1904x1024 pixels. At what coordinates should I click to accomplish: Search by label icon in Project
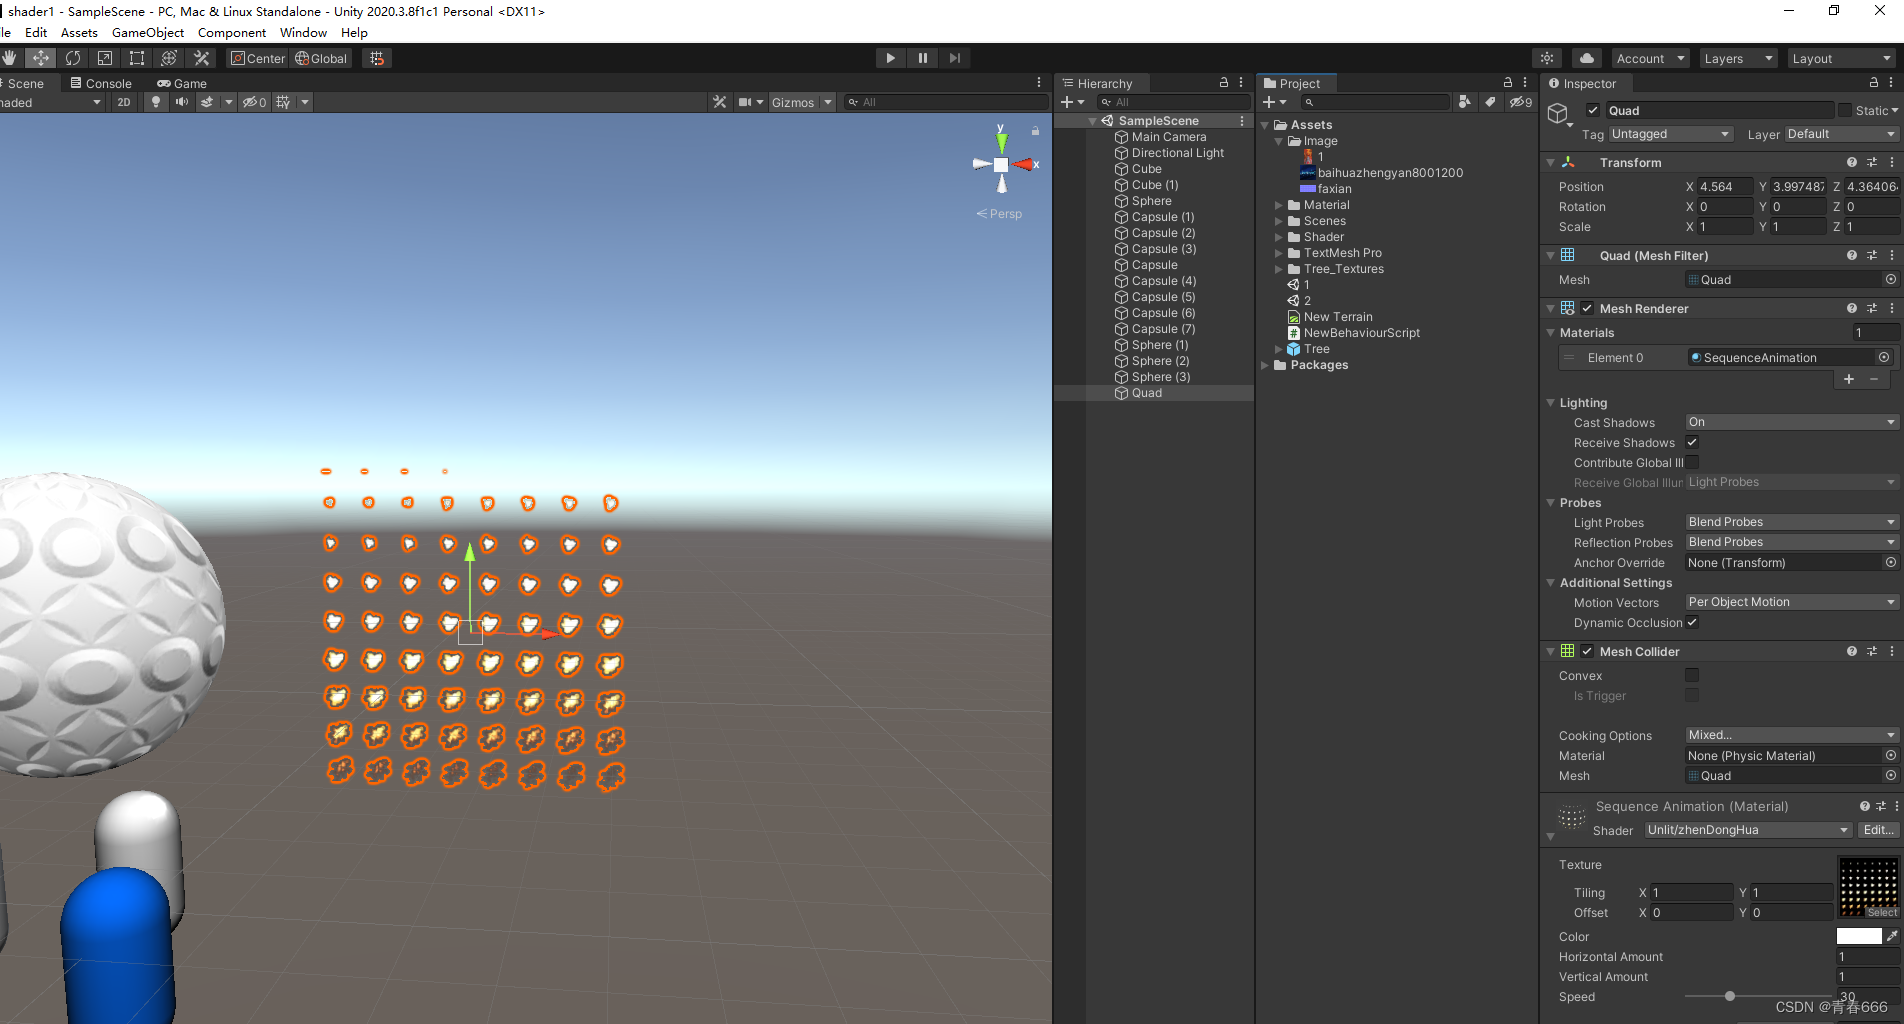click(x=1490, y=102)
